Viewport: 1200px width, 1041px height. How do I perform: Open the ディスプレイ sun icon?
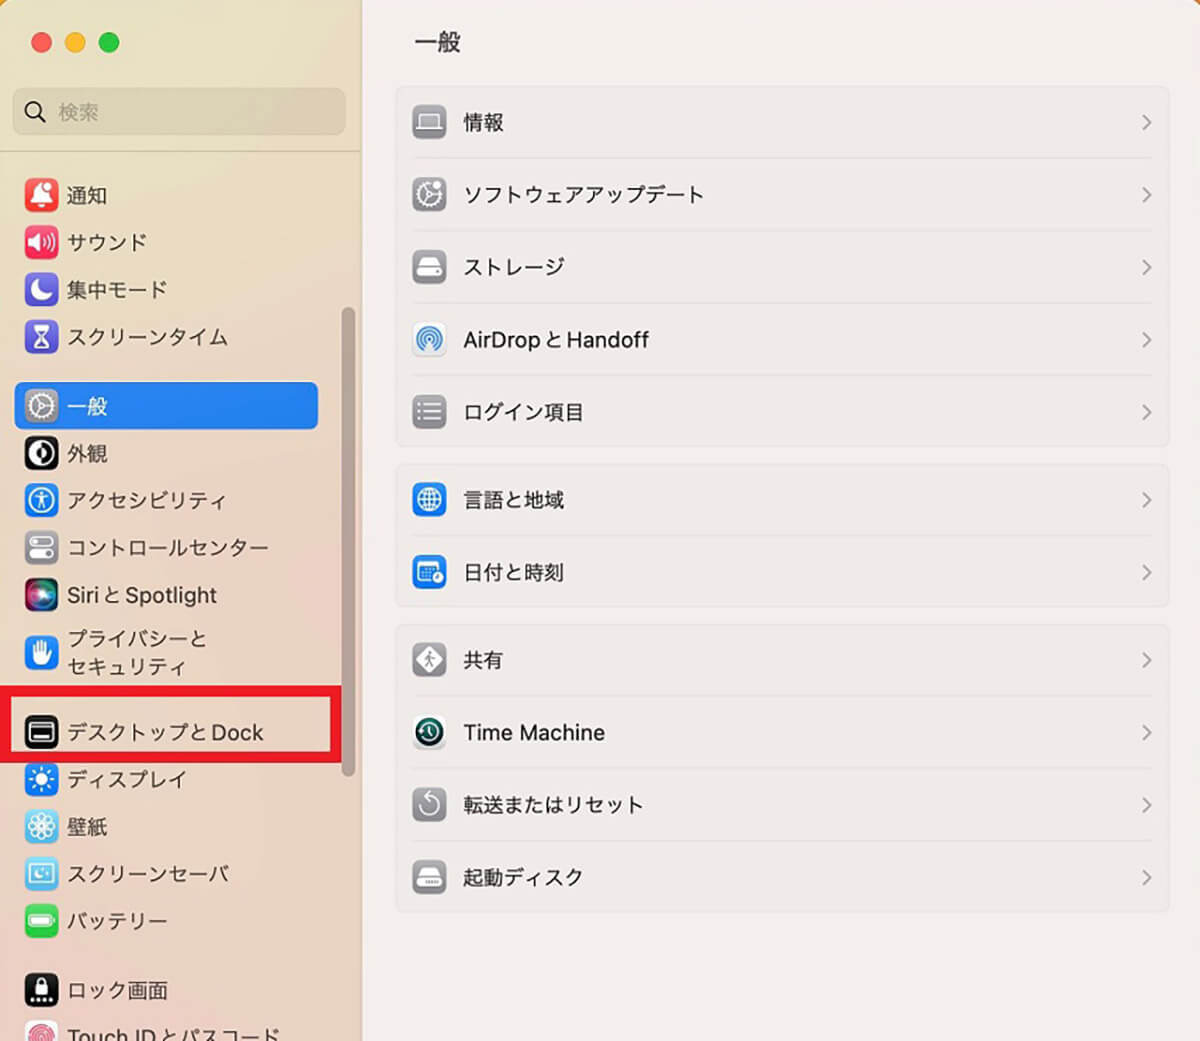point(41,779)
